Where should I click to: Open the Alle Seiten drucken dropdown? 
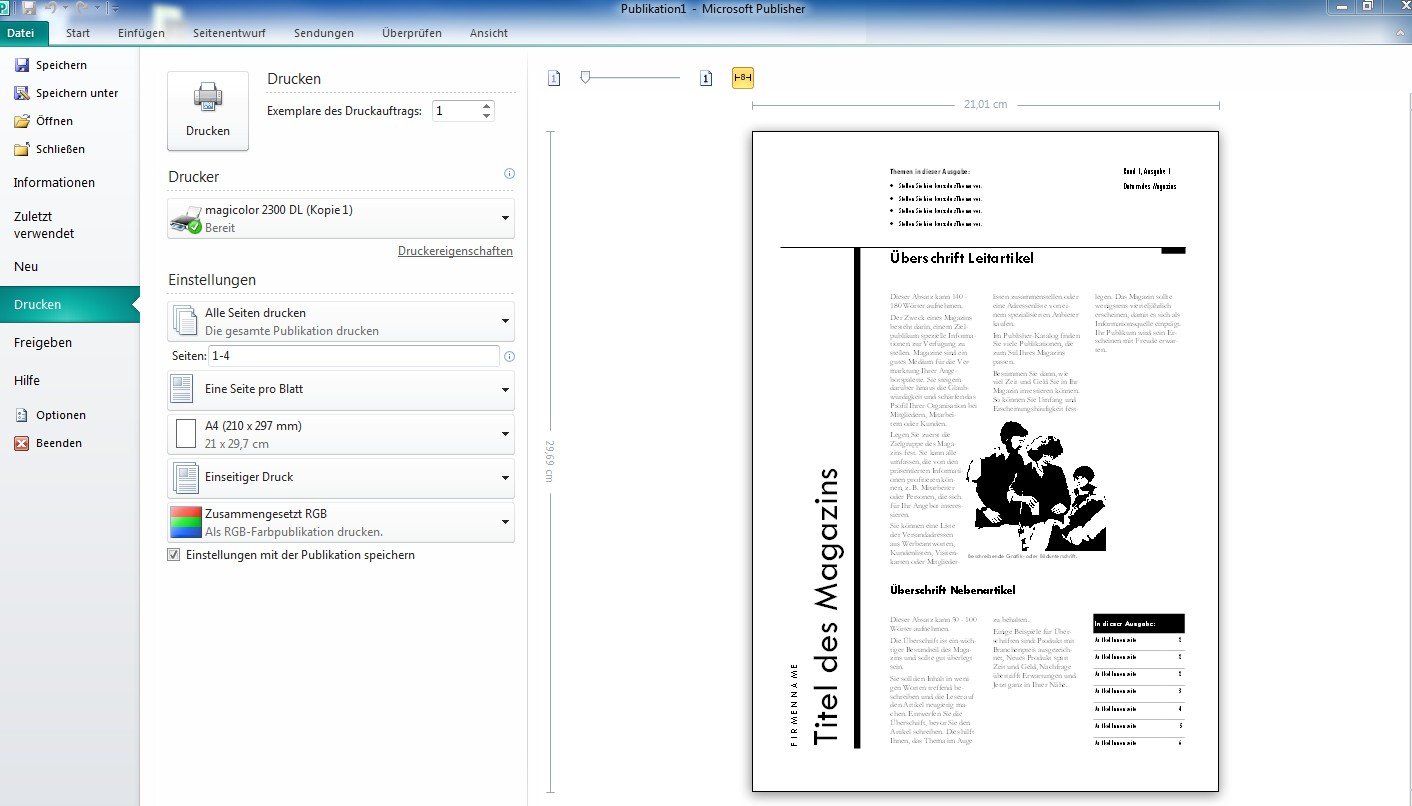pos(341,321)
